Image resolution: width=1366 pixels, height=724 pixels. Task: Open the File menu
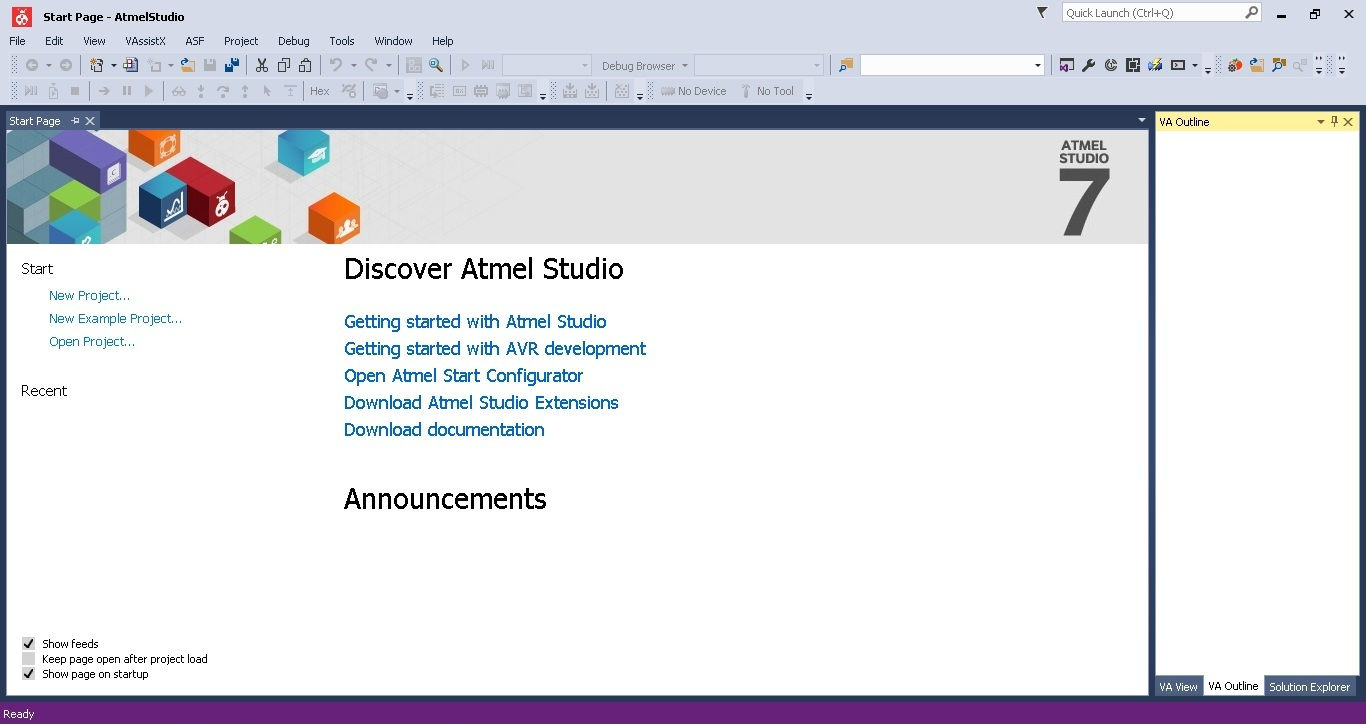pos(17,41)
